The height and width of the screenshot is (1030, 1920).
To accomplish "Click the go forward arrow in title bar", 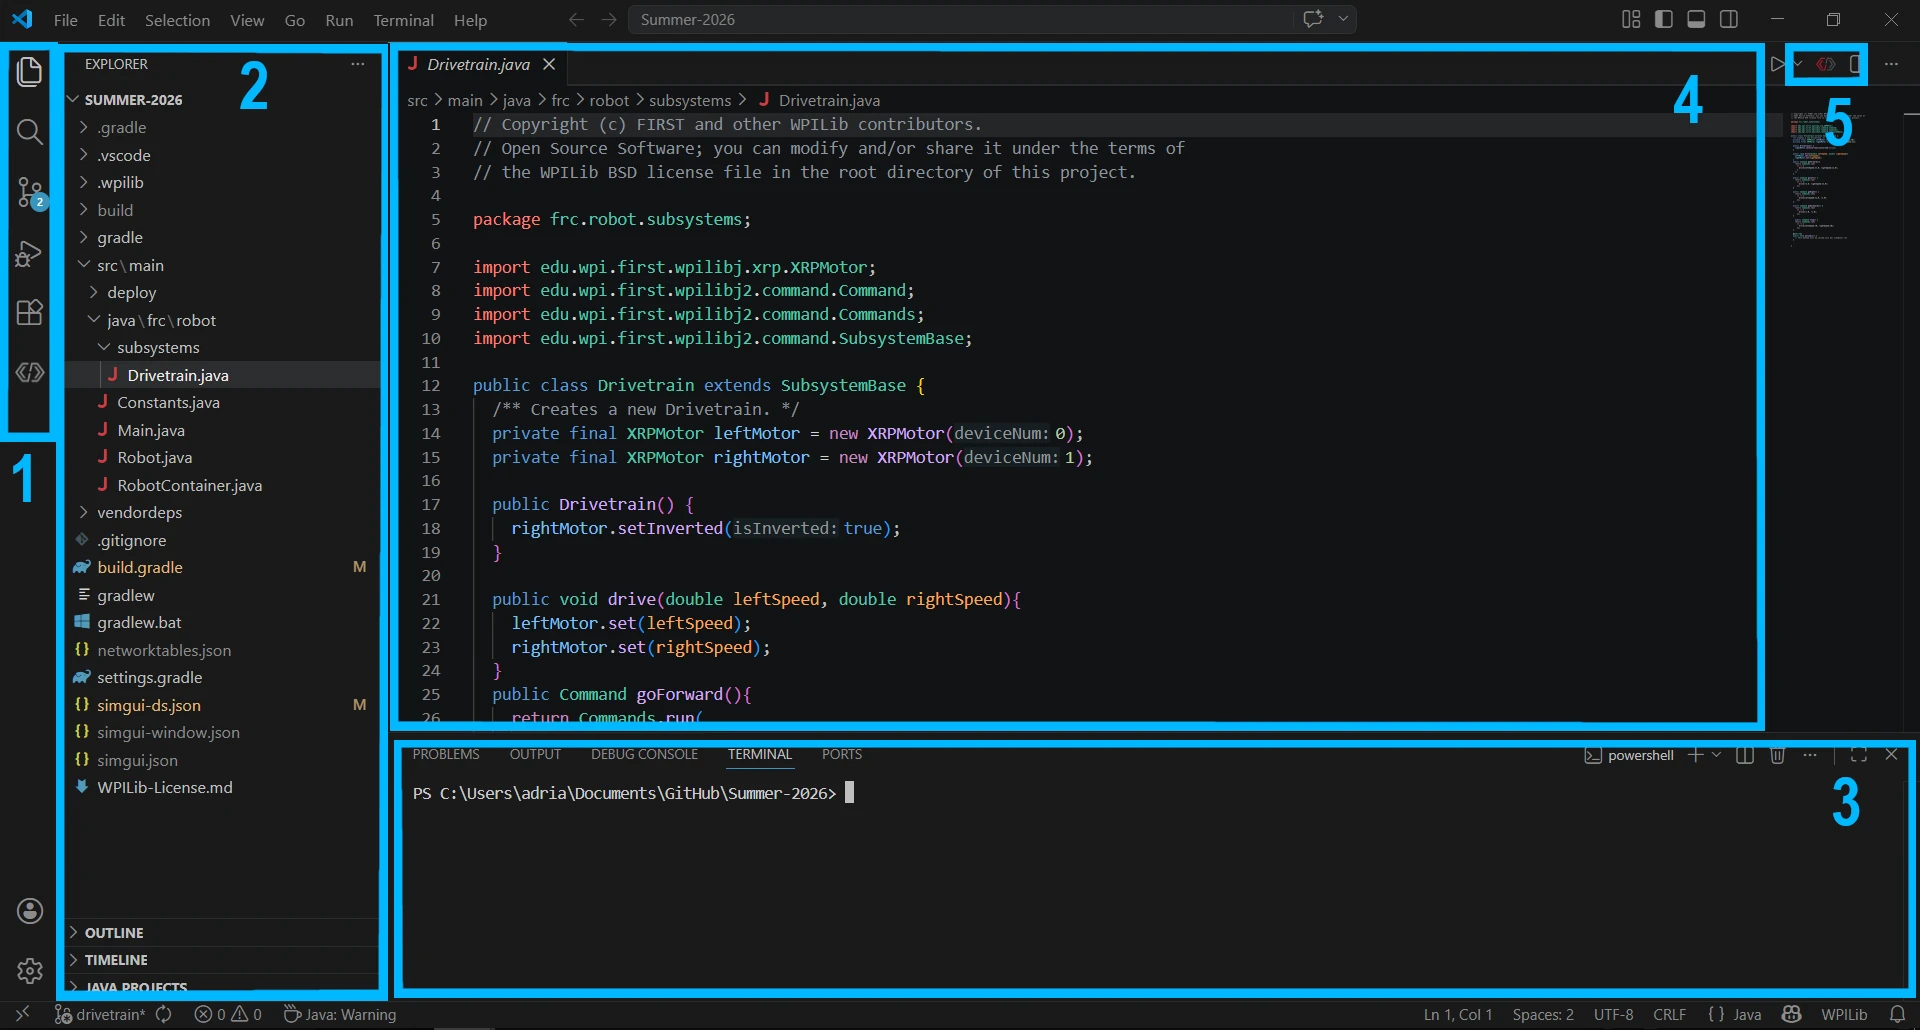I will (609, 19).
